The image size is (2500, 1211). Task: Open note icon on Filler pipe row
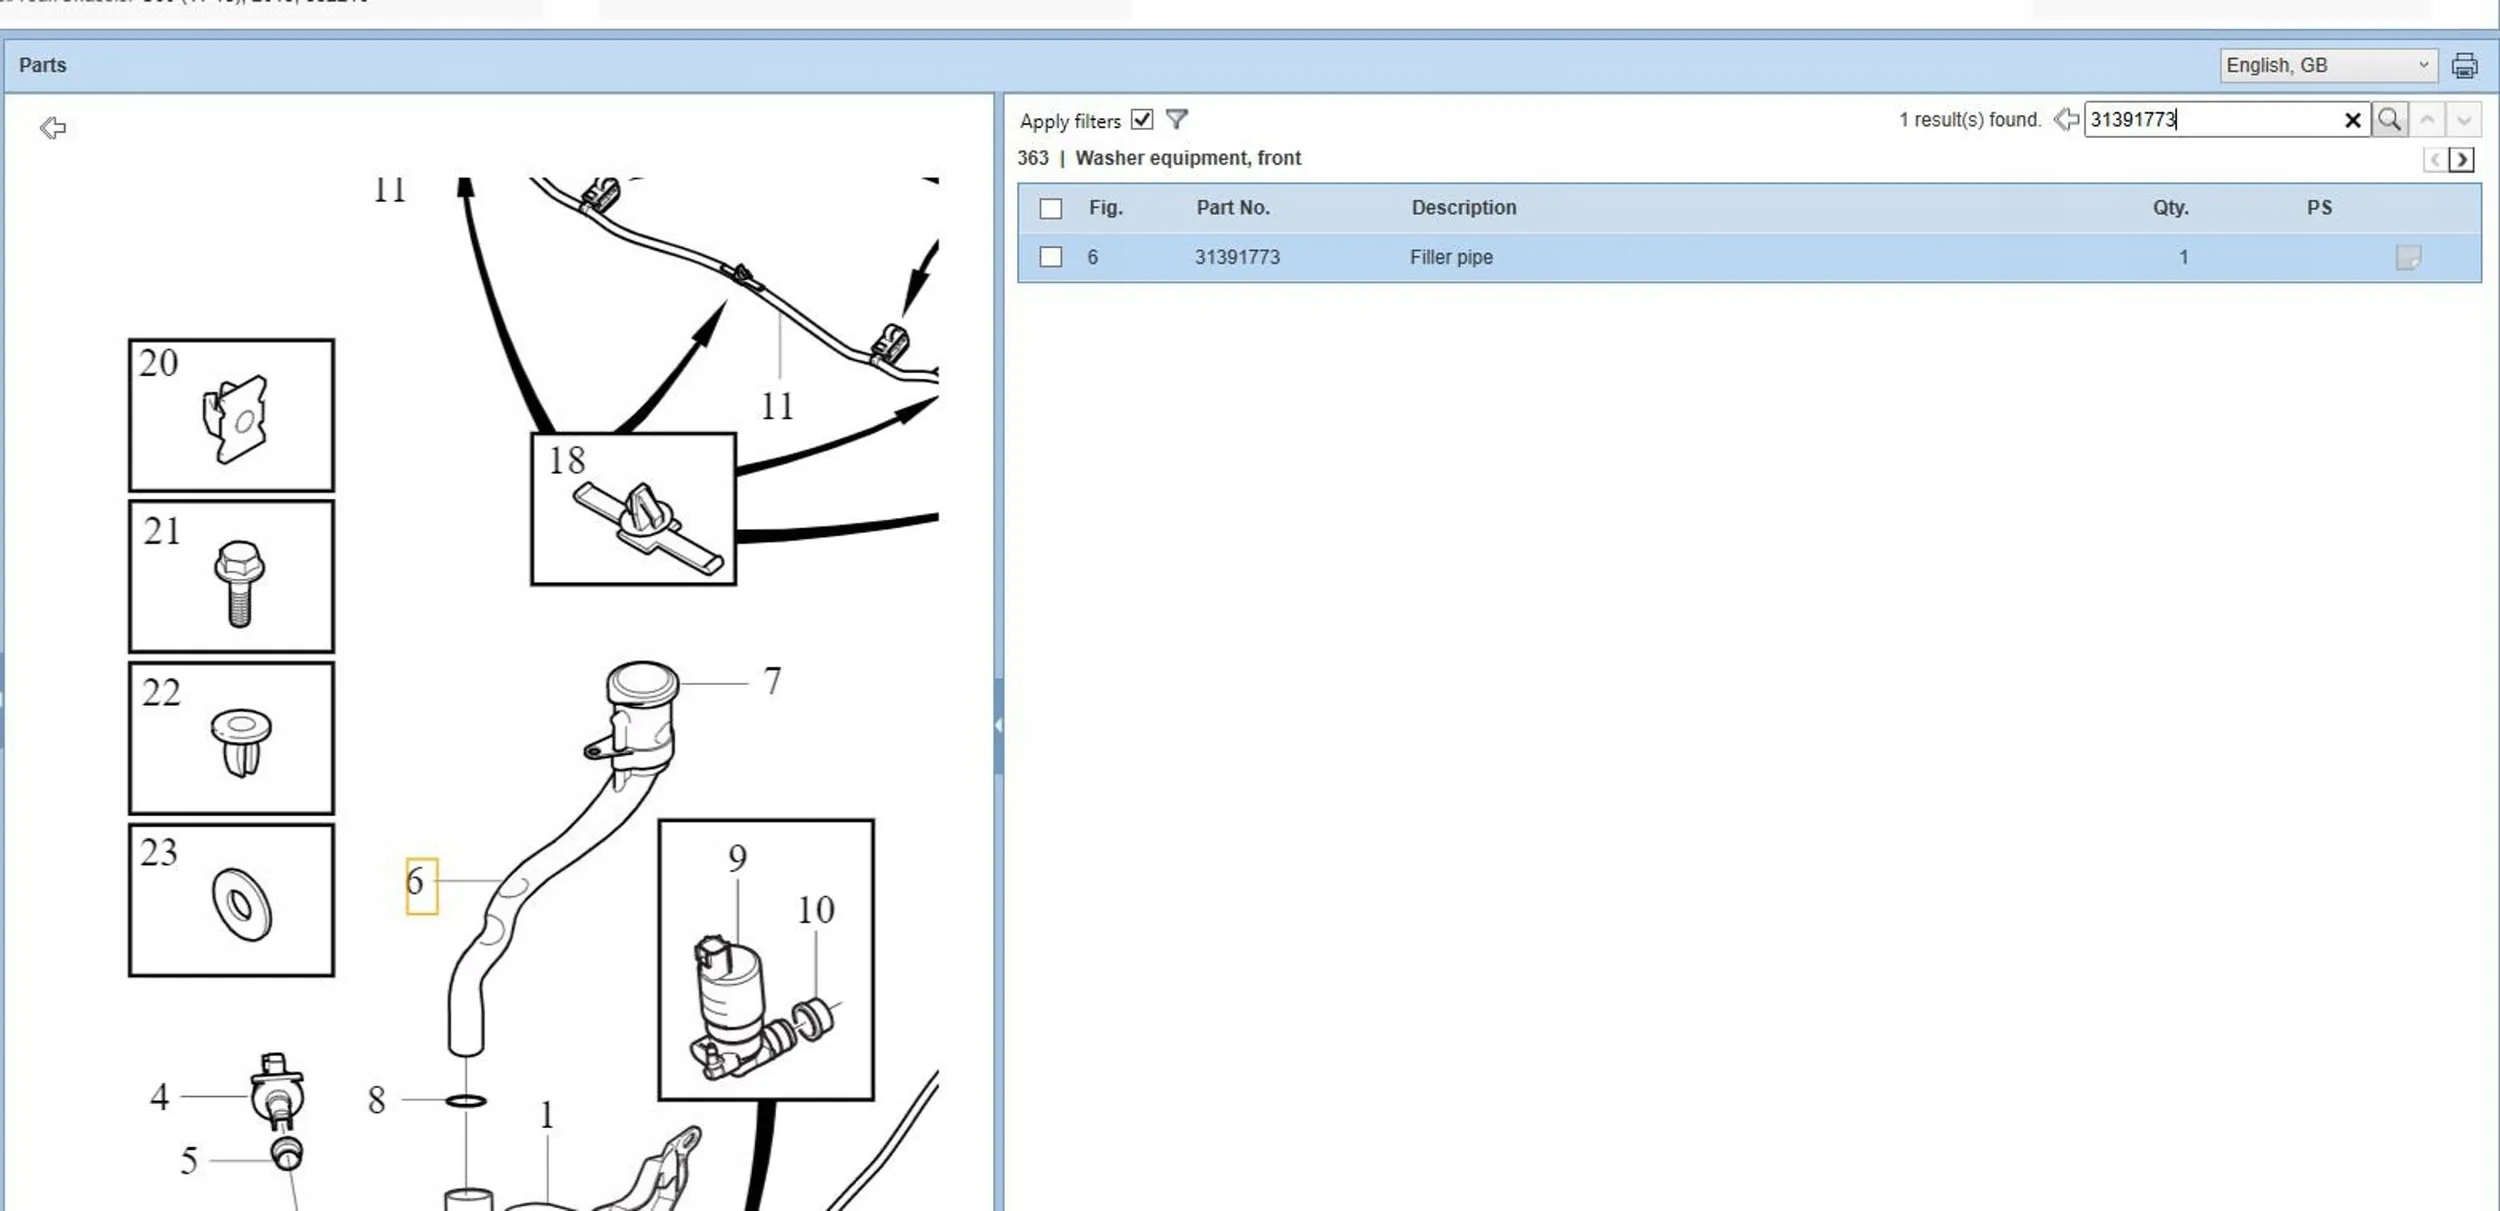2408,258
